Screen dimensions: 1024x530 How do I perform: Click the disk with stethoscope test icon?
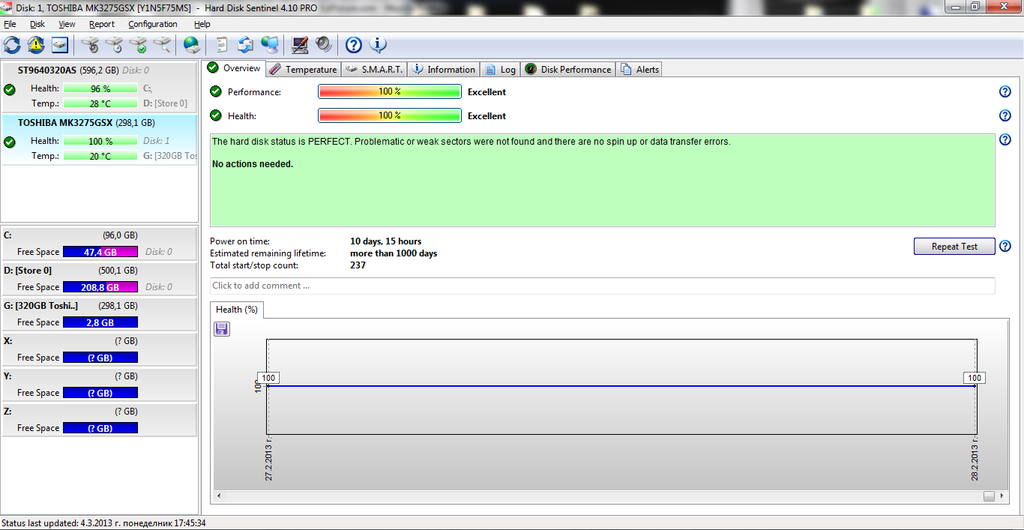[91, 45]
